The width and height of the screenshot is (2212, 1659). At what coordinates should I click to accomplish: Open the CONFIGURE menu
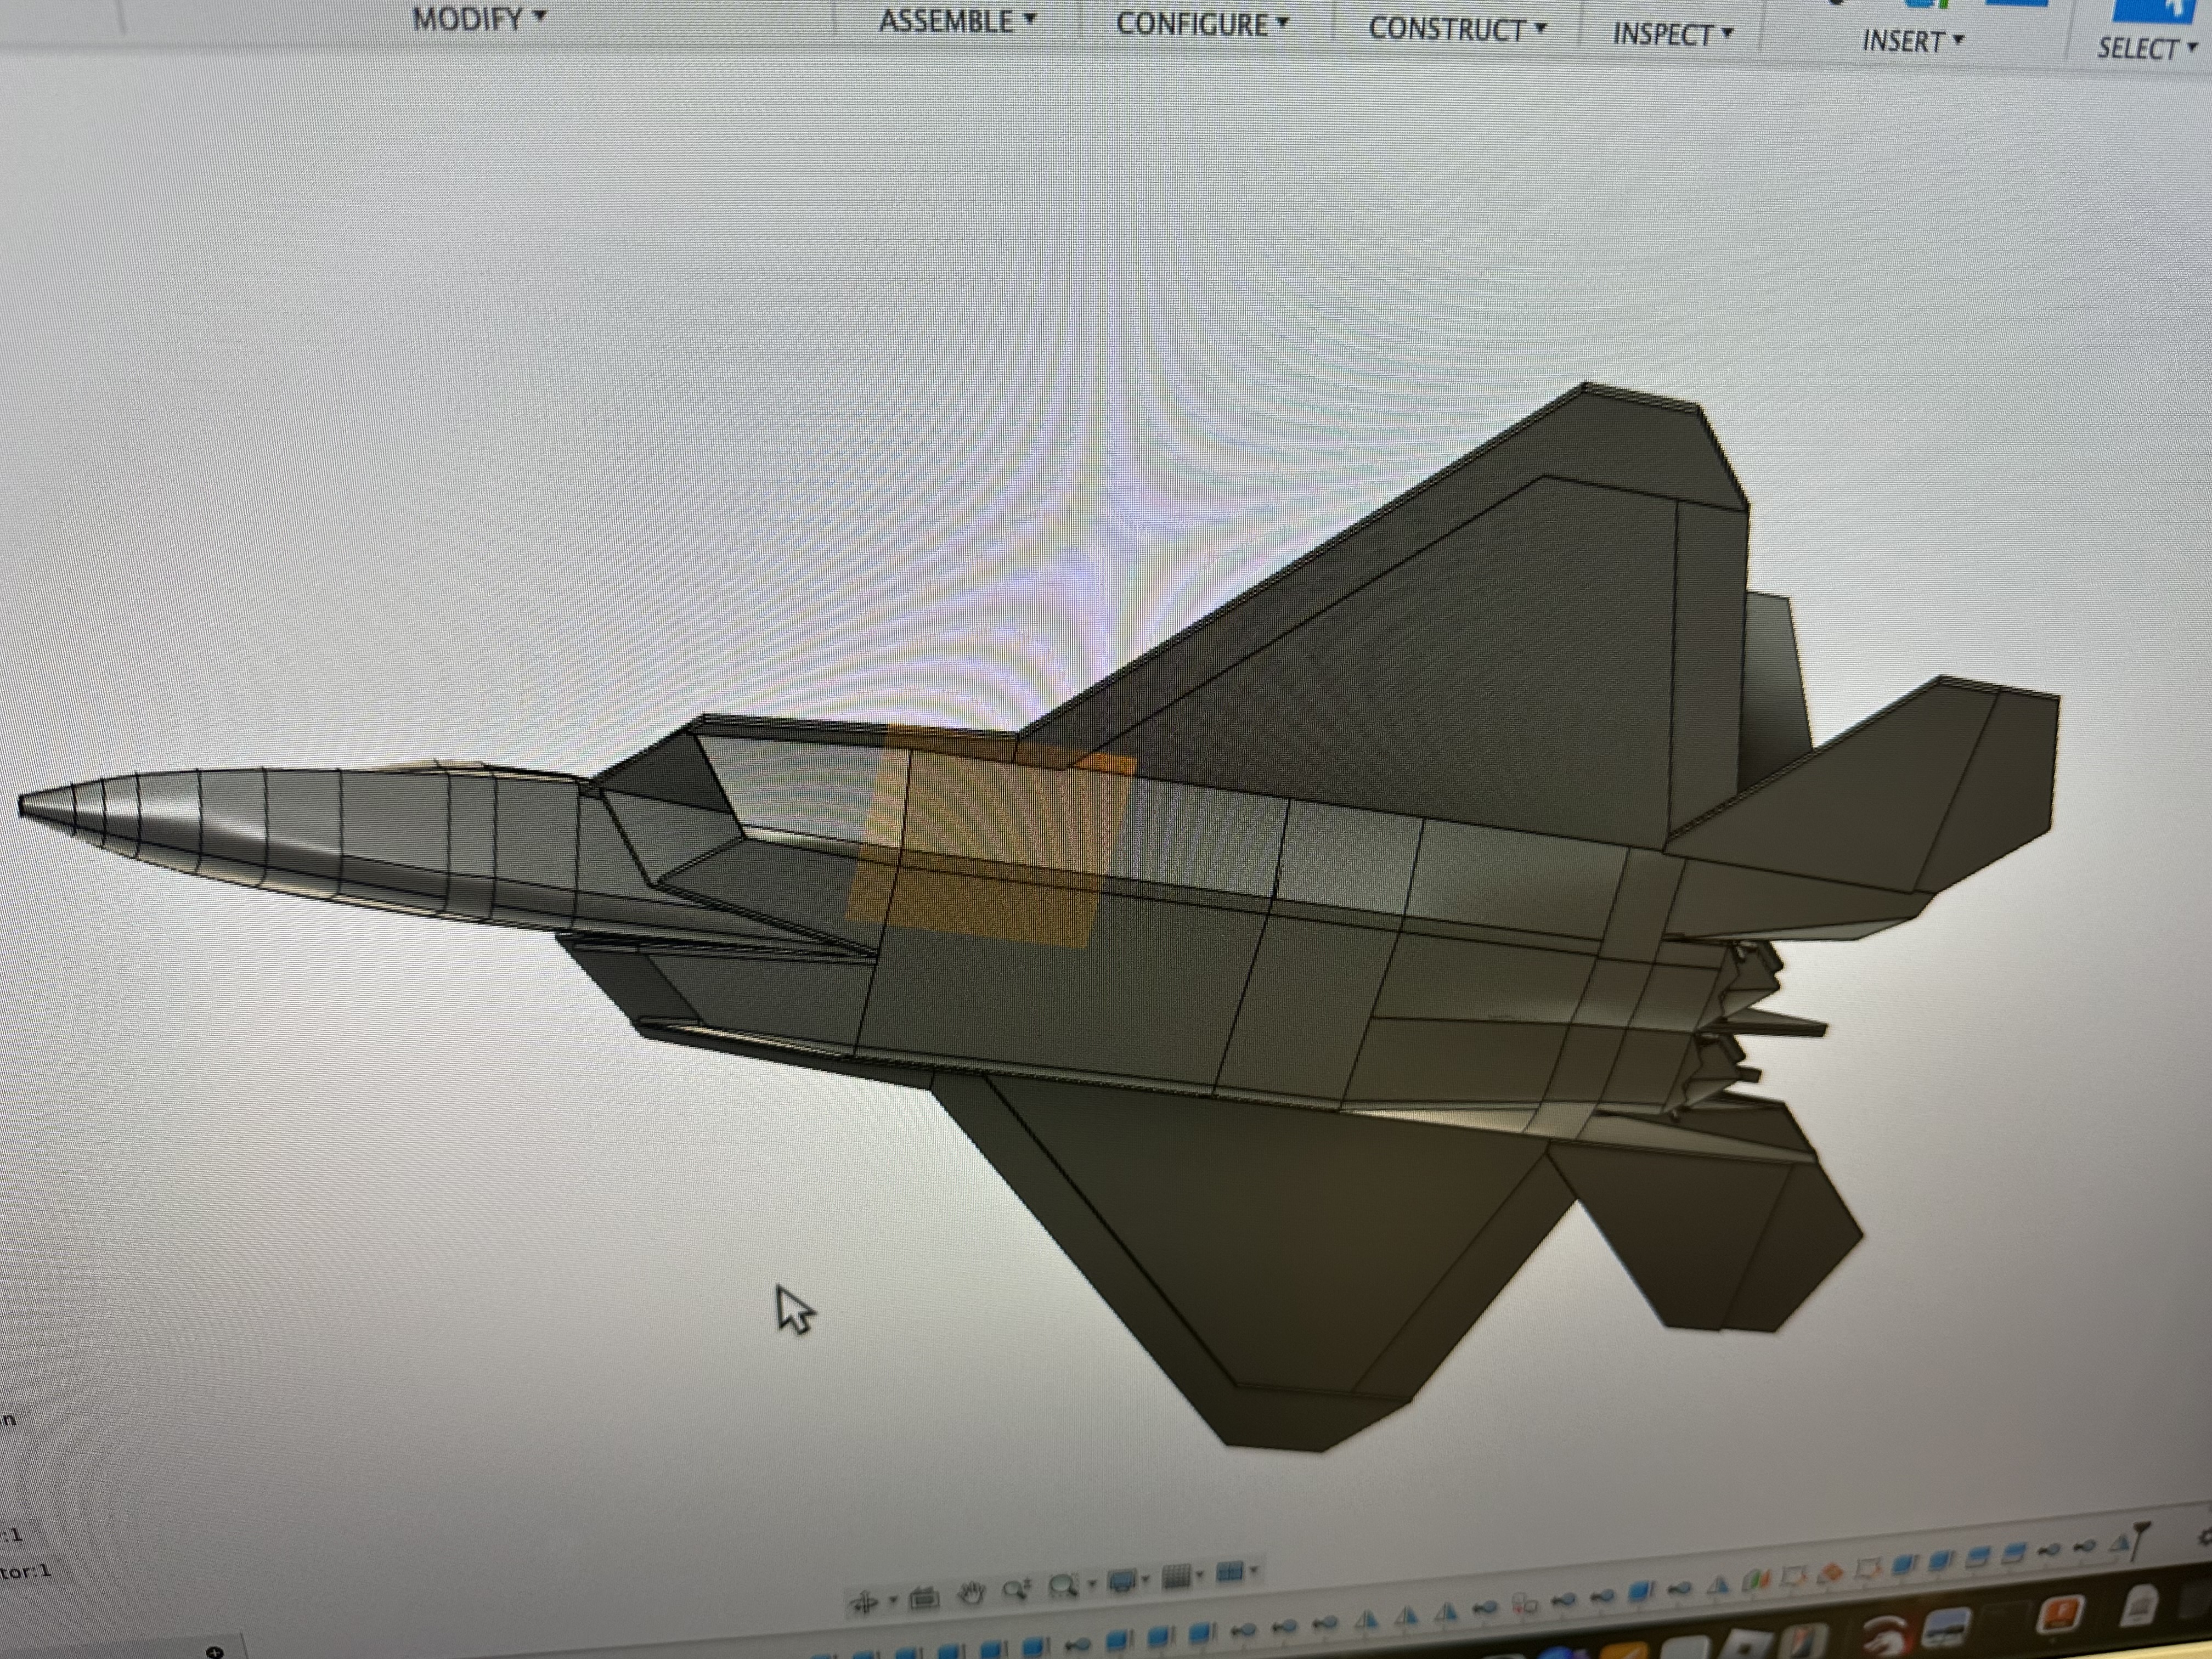pos(1202,24)
